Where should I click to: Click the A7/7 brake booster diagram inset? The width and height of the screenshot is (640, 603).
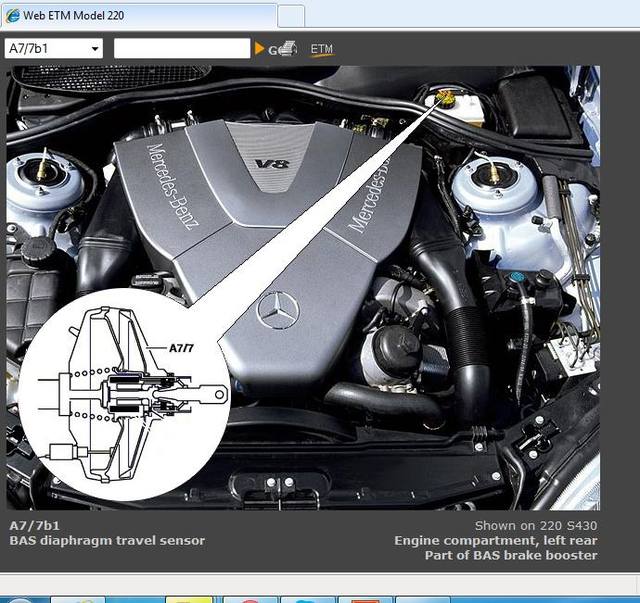click(124, 394)
